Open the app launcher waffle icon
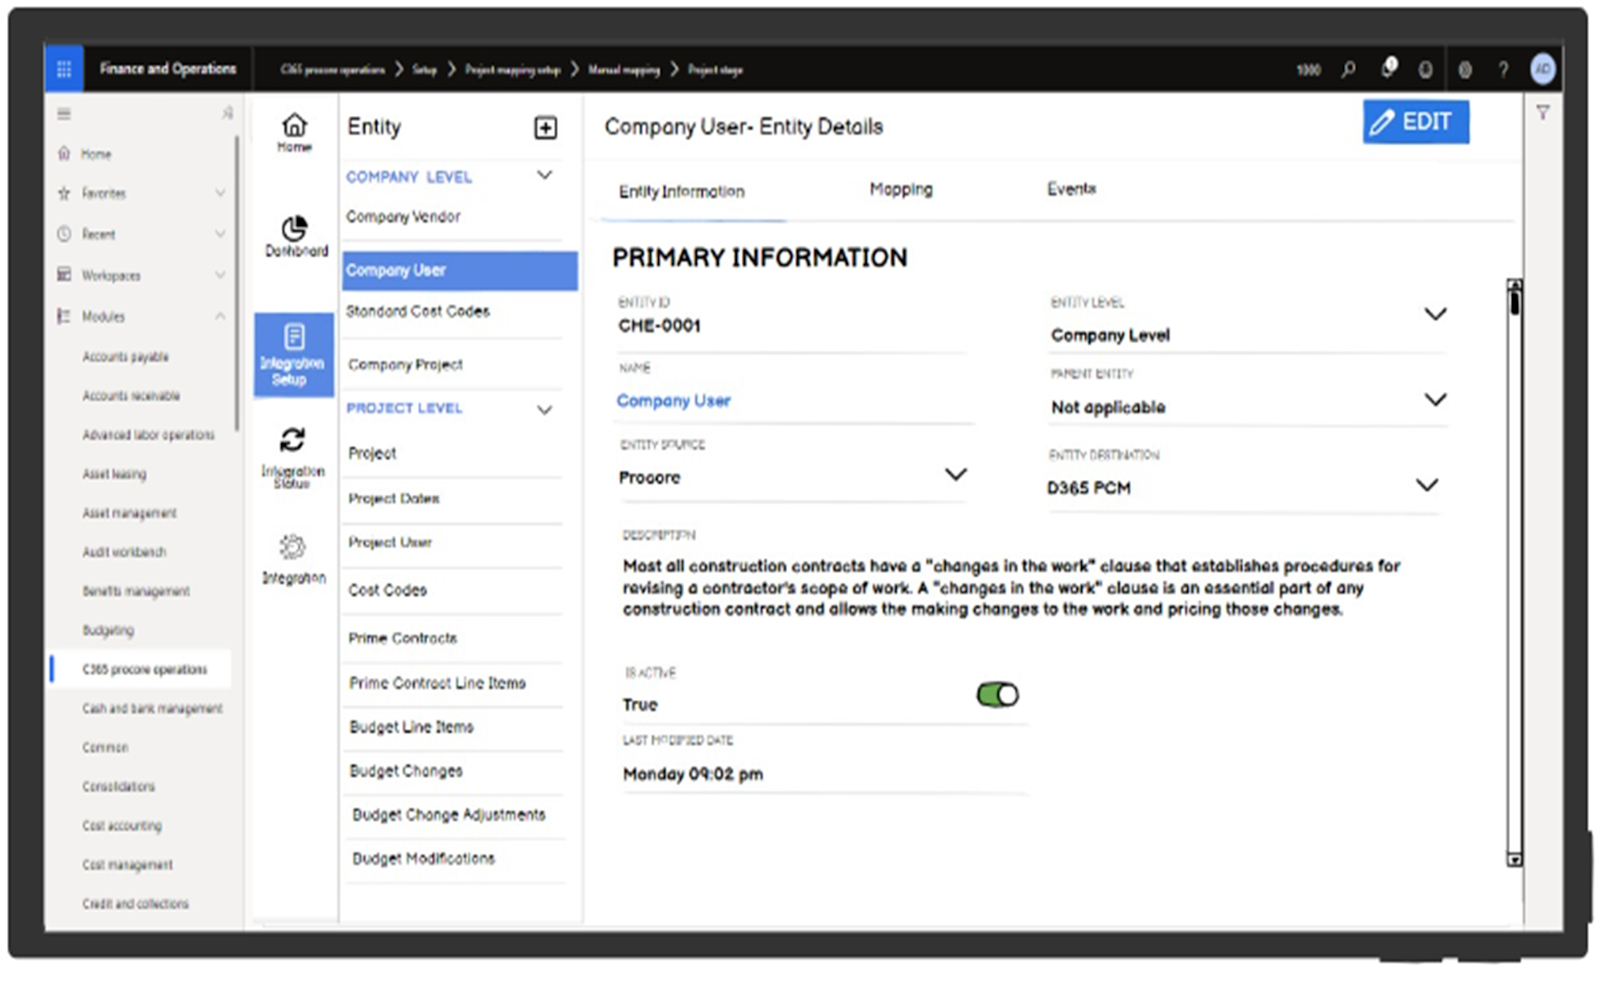This screenshot has width=1600, height=982. coord(64,69)
